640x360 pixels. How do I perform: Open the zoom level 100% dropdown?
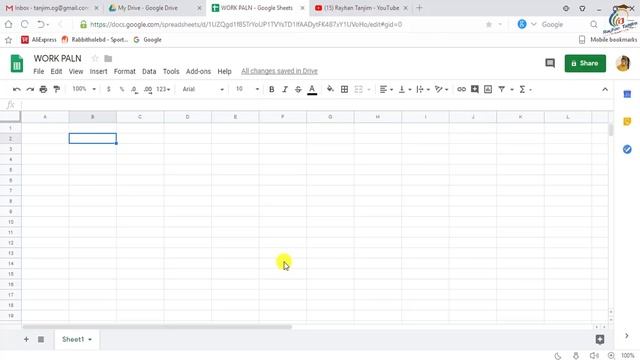tap(84, 89)
